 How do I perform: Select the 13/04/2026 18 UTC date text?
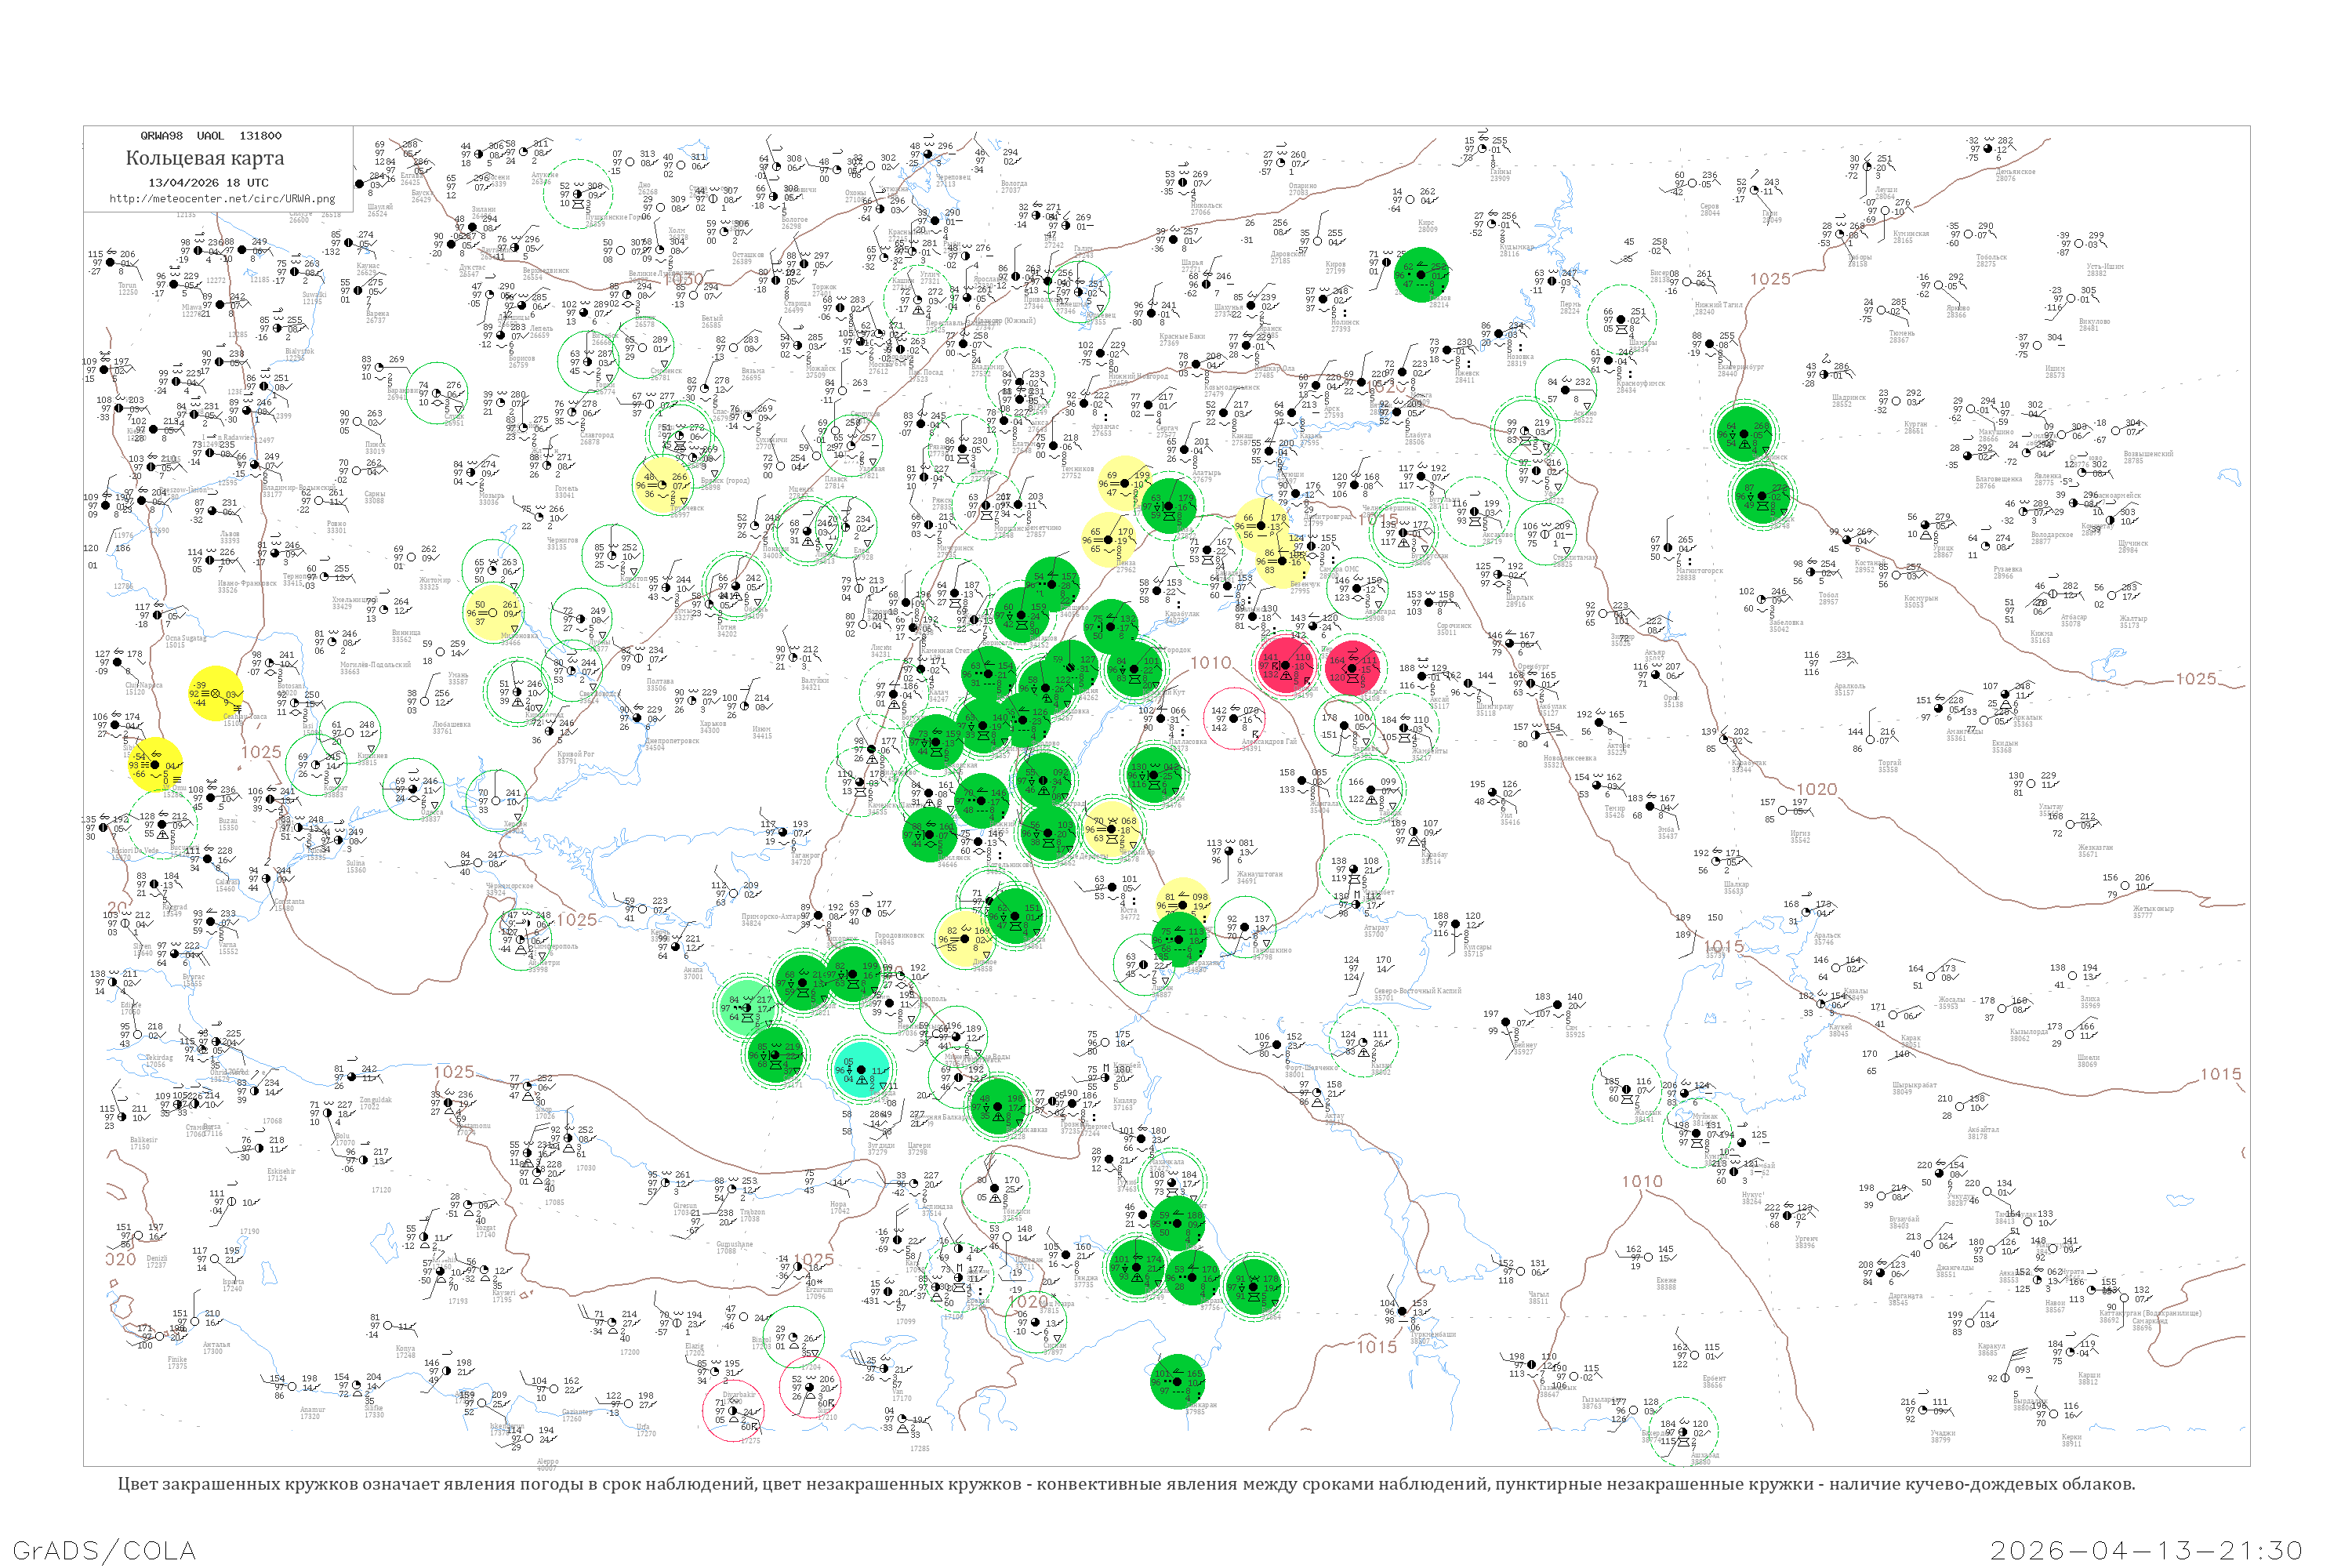209,183
